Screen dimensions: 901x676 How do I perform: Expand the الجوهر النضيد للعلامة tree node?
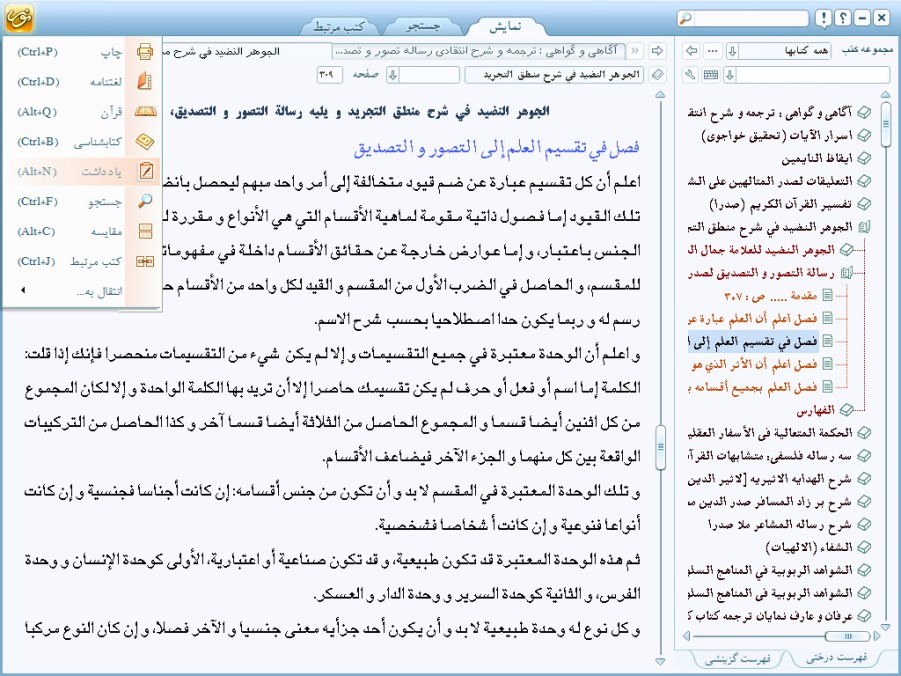coord(846,250)
